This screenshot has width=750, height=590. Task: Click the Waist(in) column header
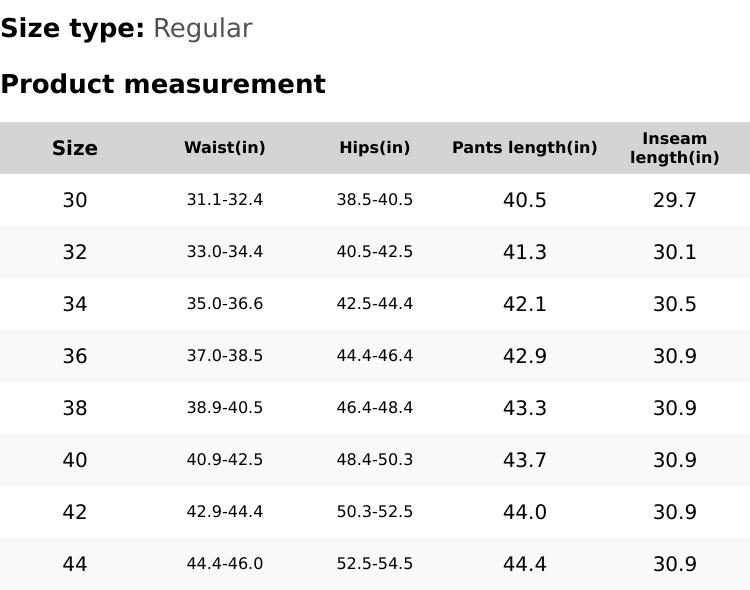tap(225, 148)
